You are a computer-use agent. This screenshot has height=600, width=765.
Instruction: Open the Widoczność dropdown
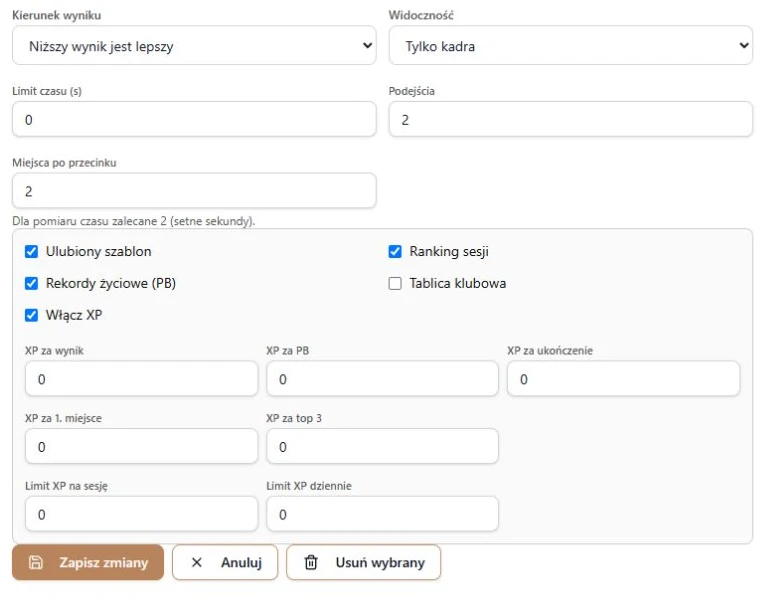tap(570, 46)
